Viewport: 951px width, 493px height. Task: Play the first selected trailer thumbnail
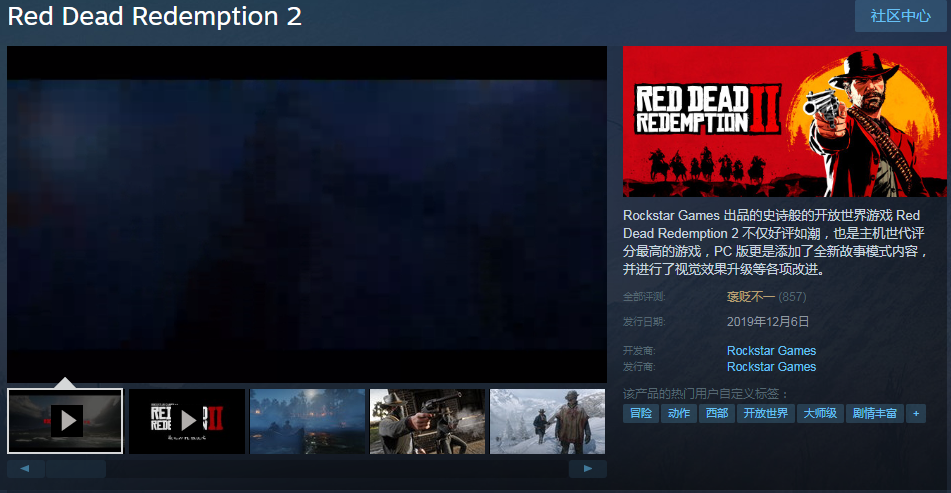pos(65,421)
